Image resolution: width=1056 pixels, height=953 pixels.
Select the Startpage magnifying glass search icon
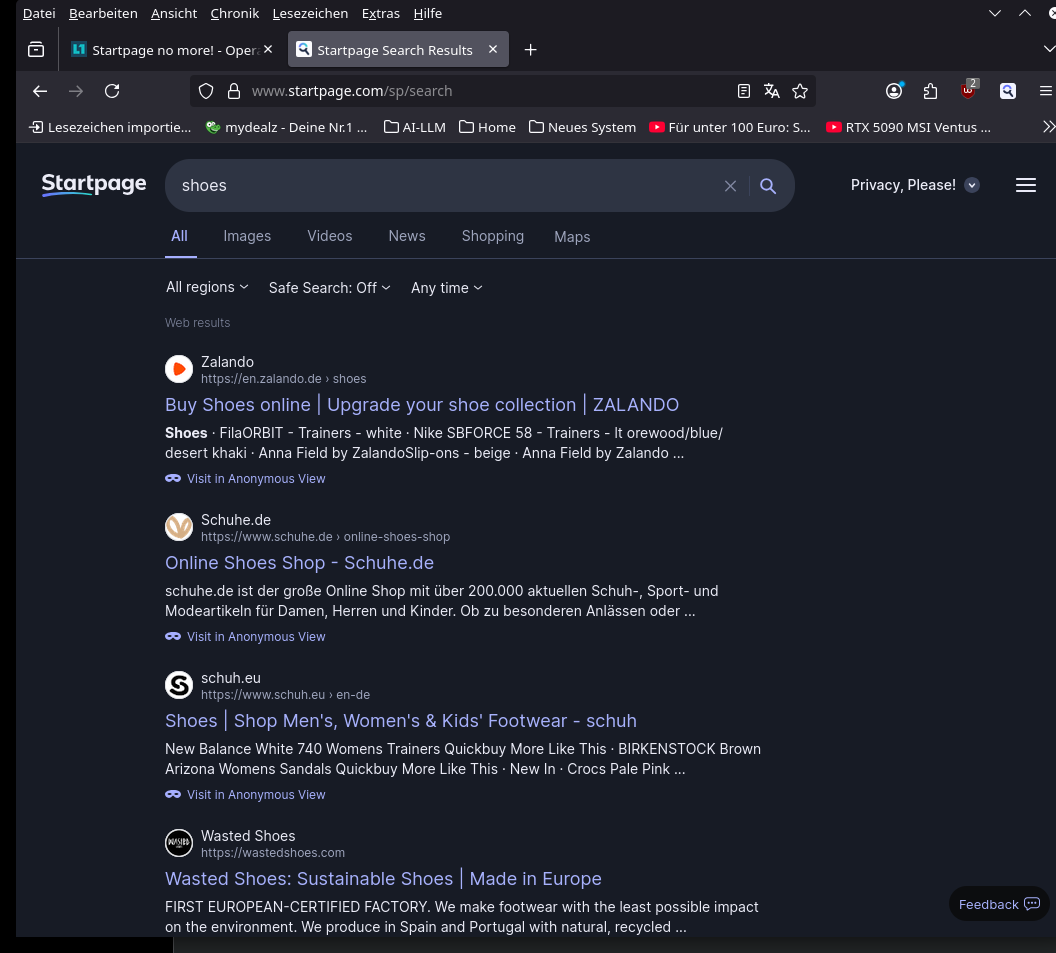768,185
